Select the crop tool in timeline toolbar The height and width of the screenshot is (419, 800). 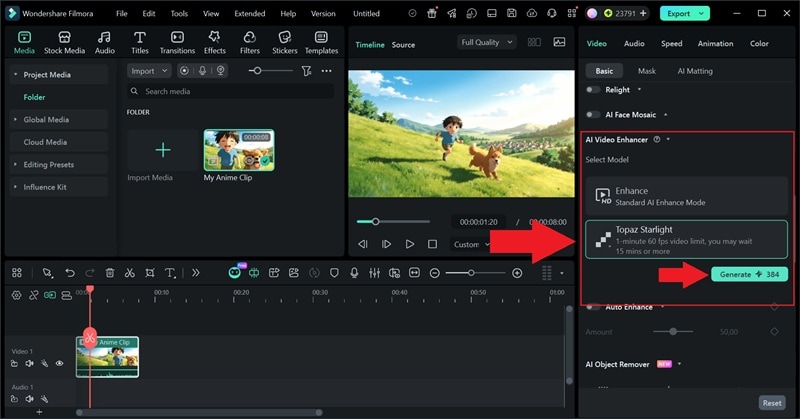pyautogui.click(x=149, y=273)
